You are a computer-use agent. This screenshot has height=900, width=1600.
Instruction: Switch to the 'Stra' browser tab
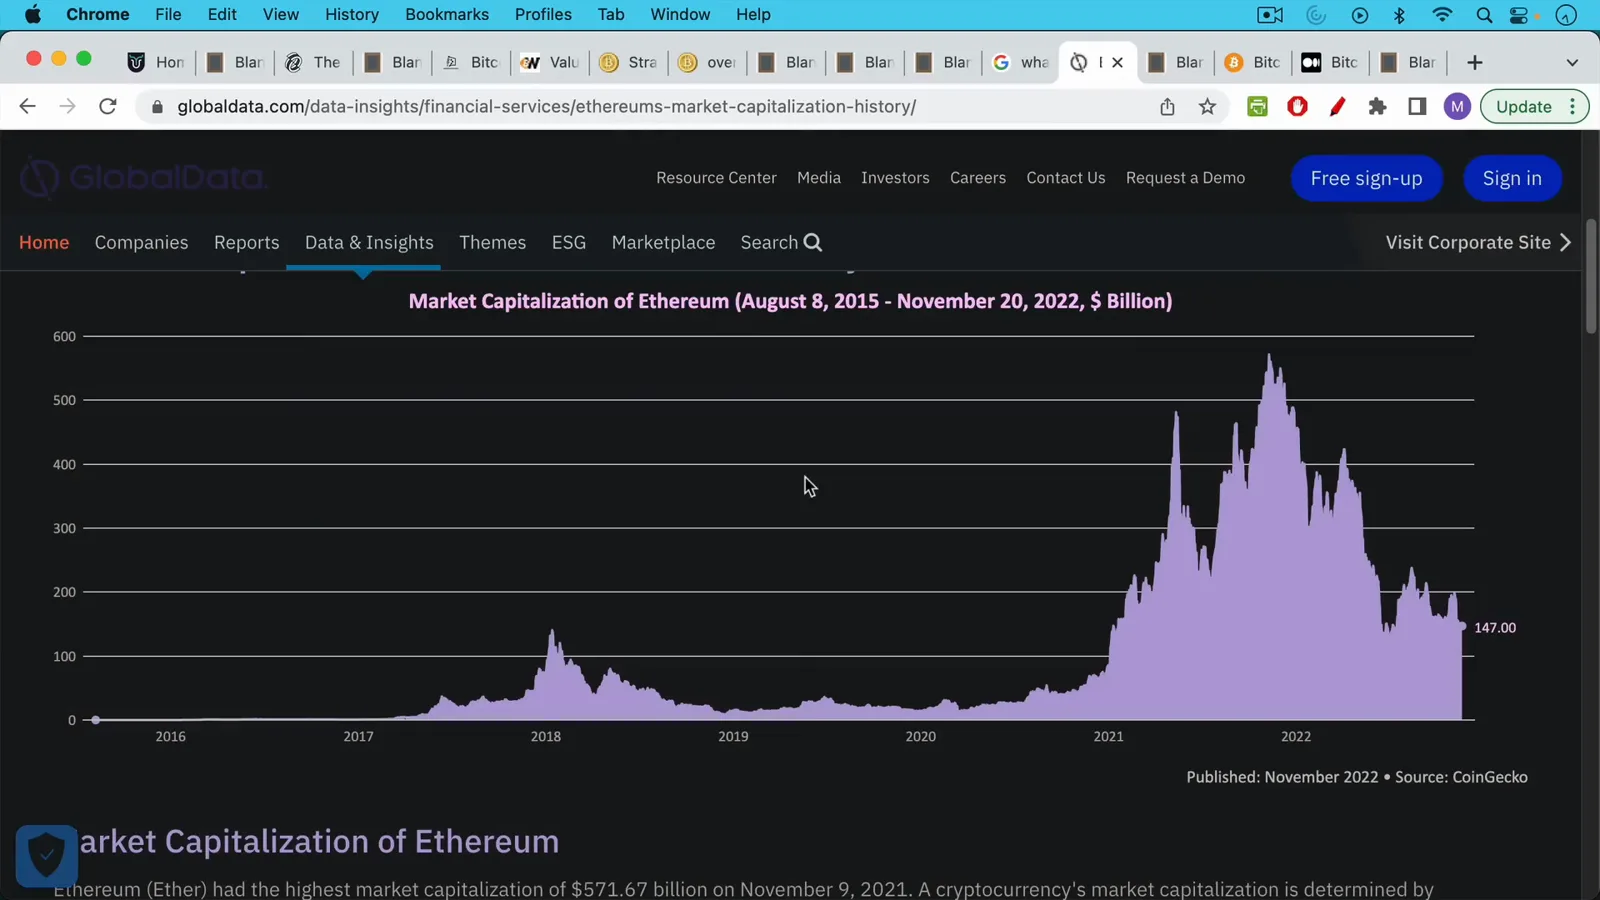pos(630,62)
